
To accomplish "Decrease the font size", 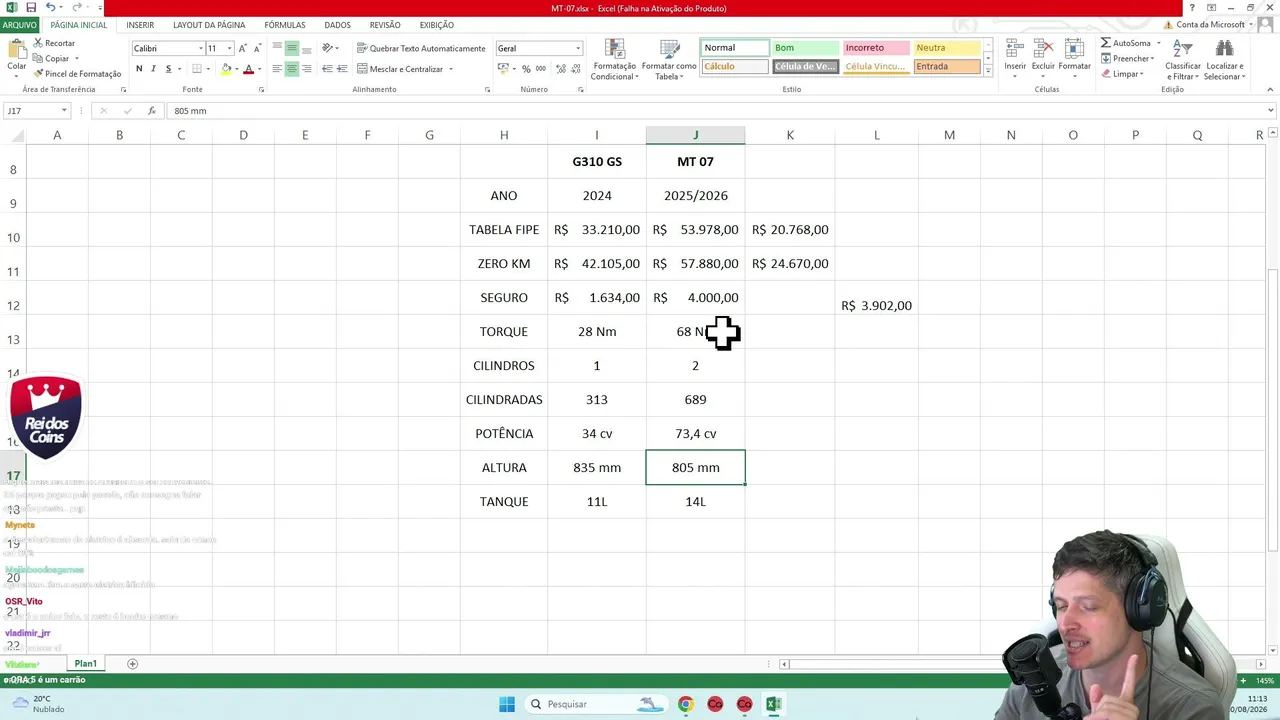I will tap(257, 48).
